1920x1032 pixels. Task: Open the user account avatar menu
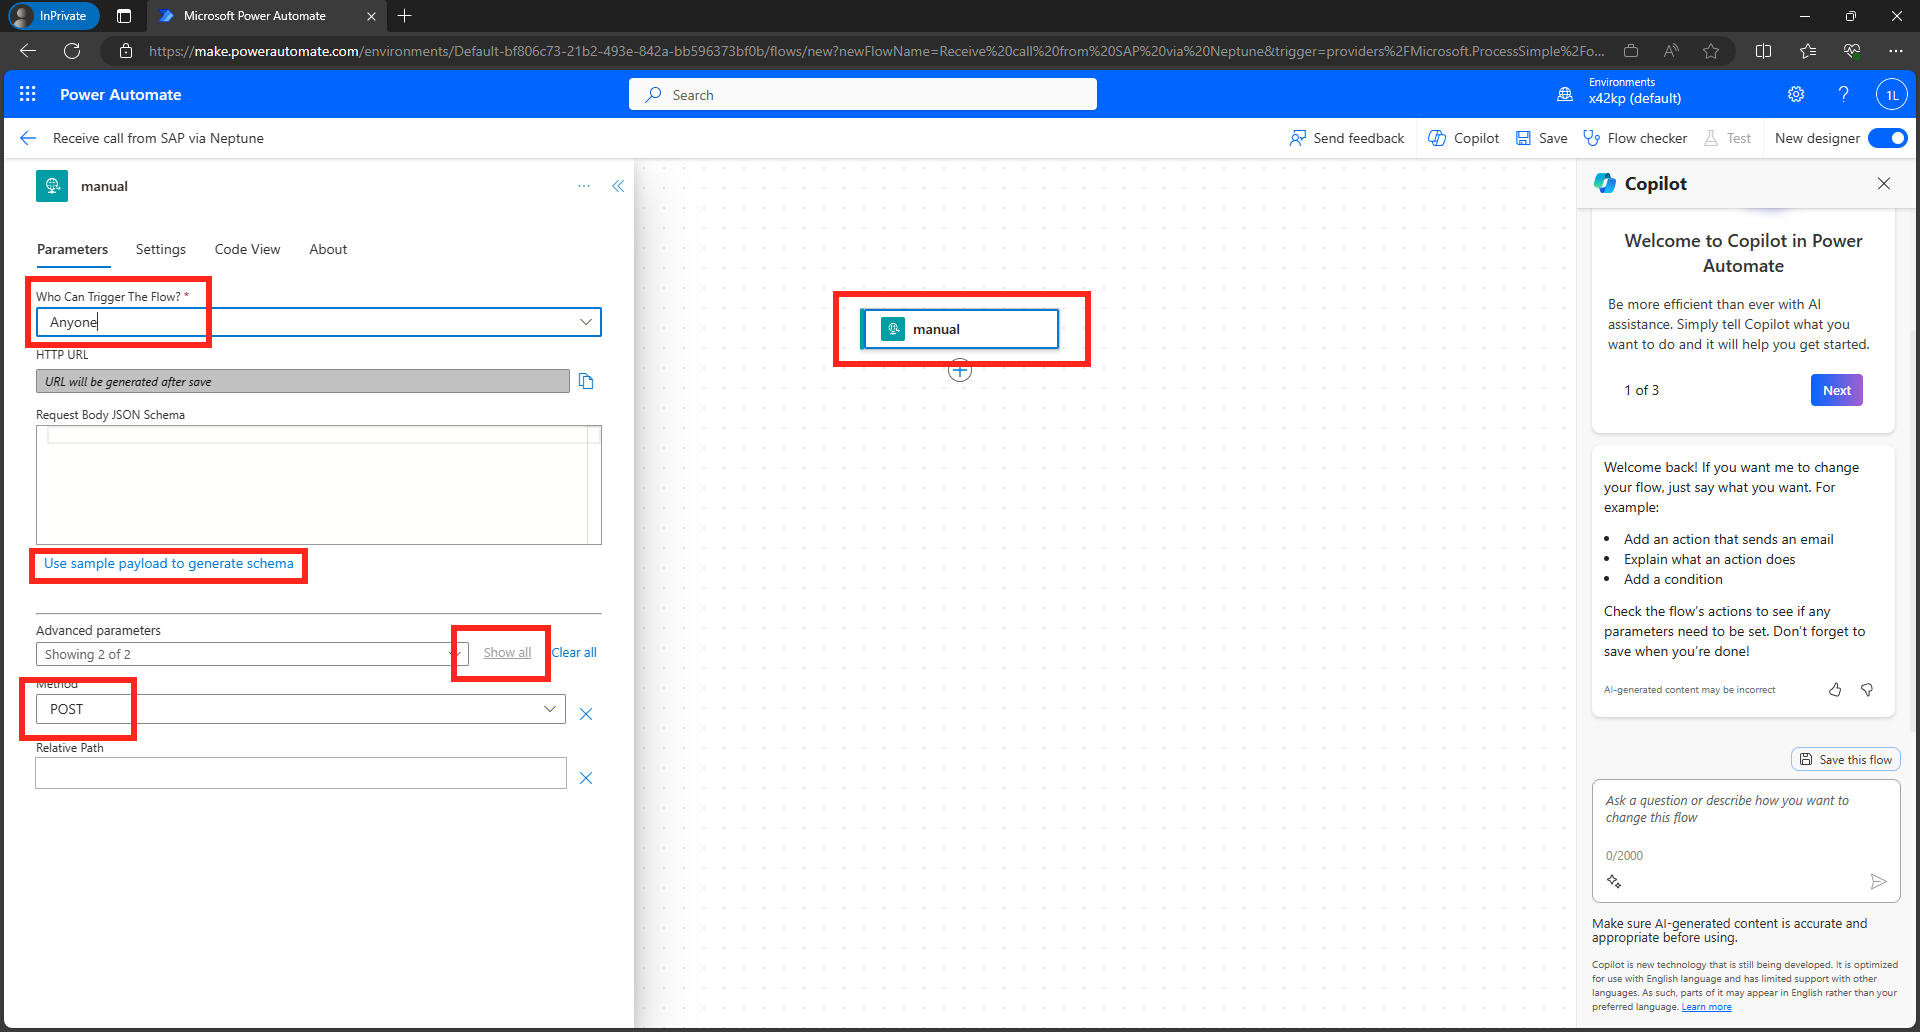[x=1891, y=95]
